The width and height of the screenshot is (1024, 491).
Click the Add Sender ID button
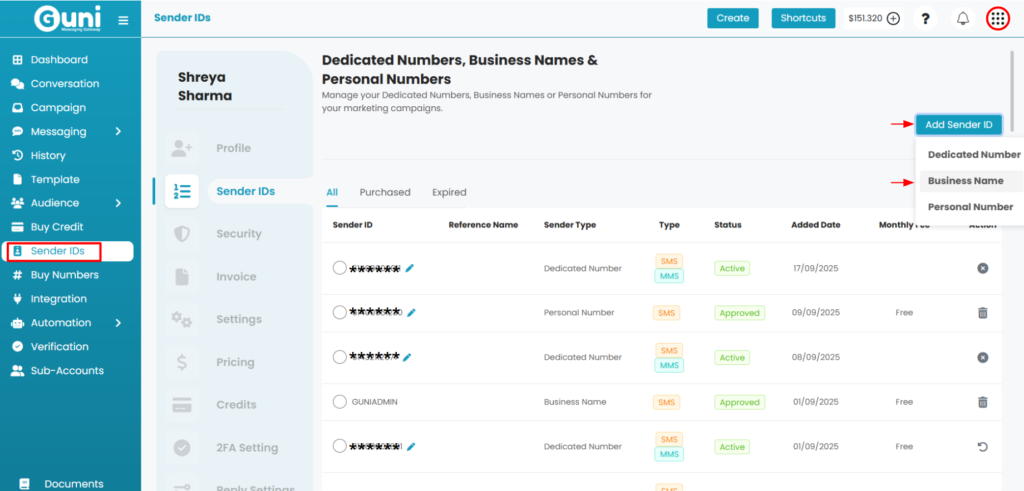(958, 125)
